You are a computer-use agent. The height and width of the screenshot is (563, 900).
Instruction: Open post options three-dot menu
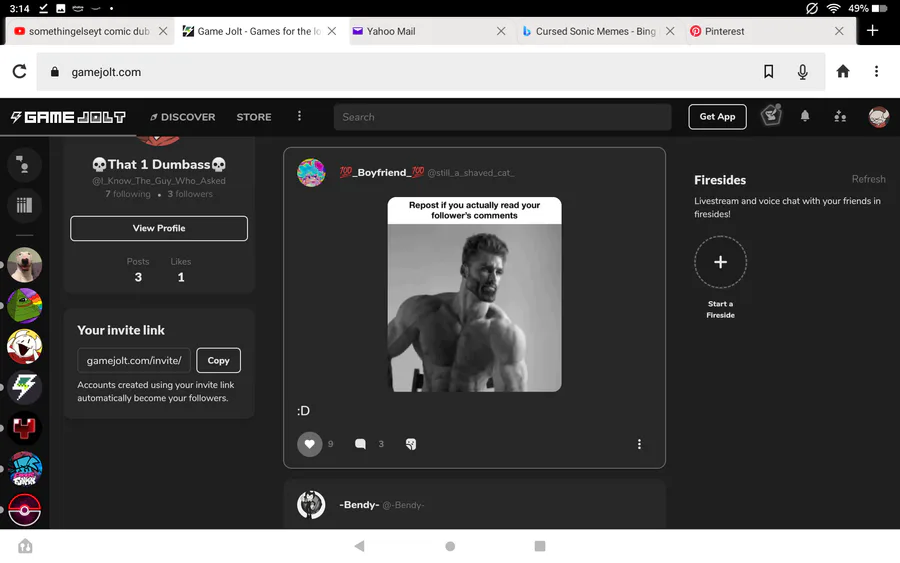coord(639,444)
